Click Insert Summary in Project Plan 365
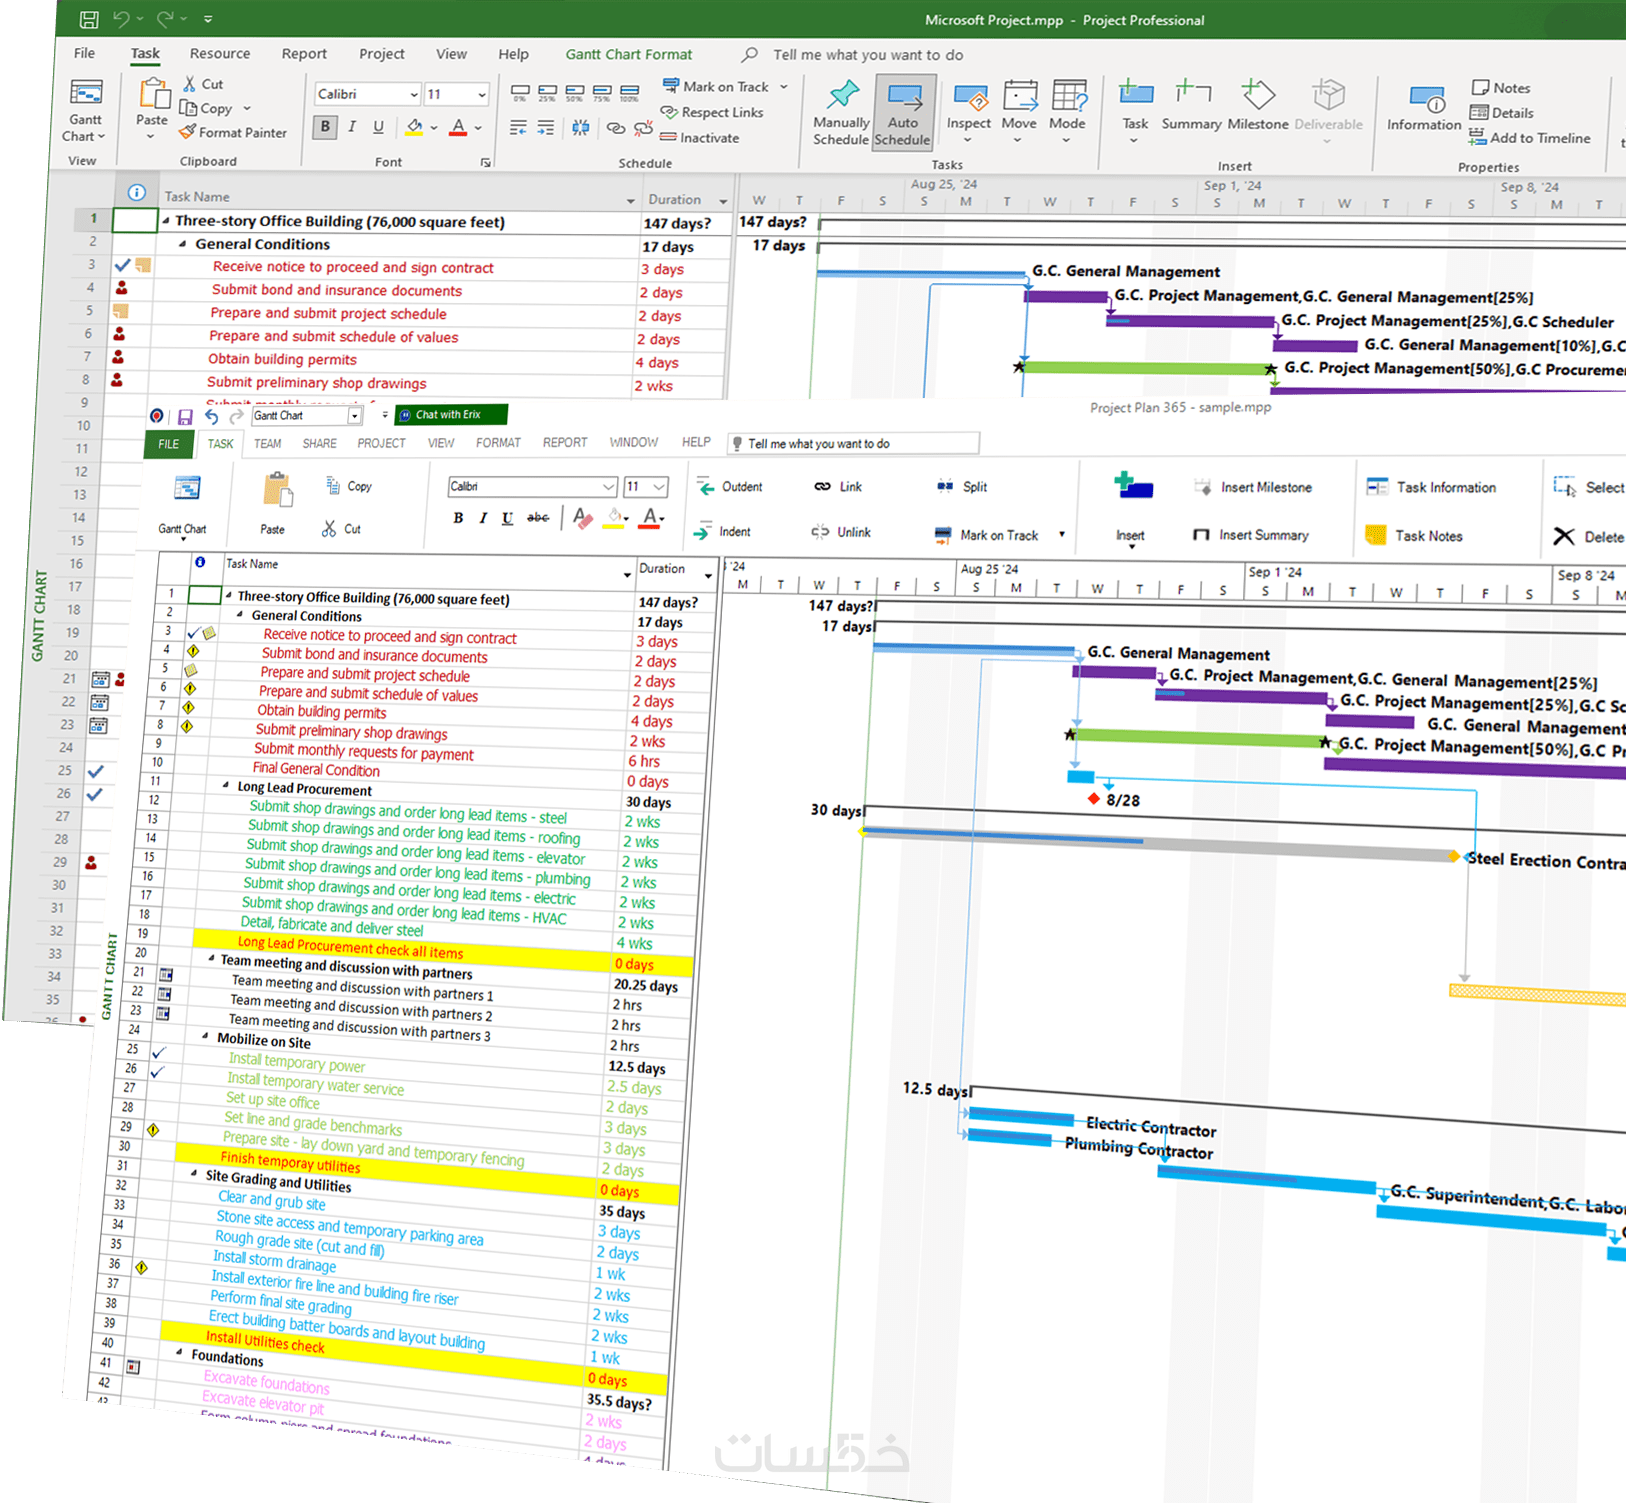This screenshot has height=1503, width=1626. [x=1251, y=535]
